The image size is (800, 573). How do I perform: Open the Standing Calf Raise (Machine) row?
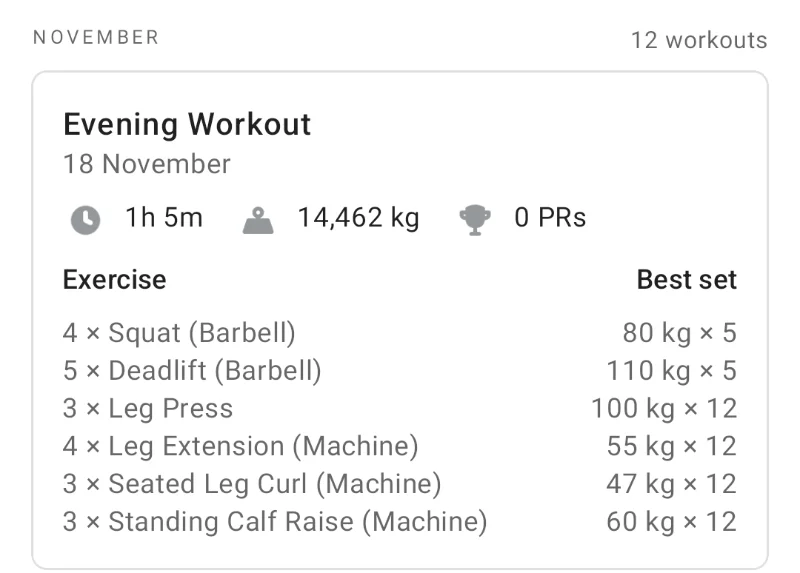point(400,522)
